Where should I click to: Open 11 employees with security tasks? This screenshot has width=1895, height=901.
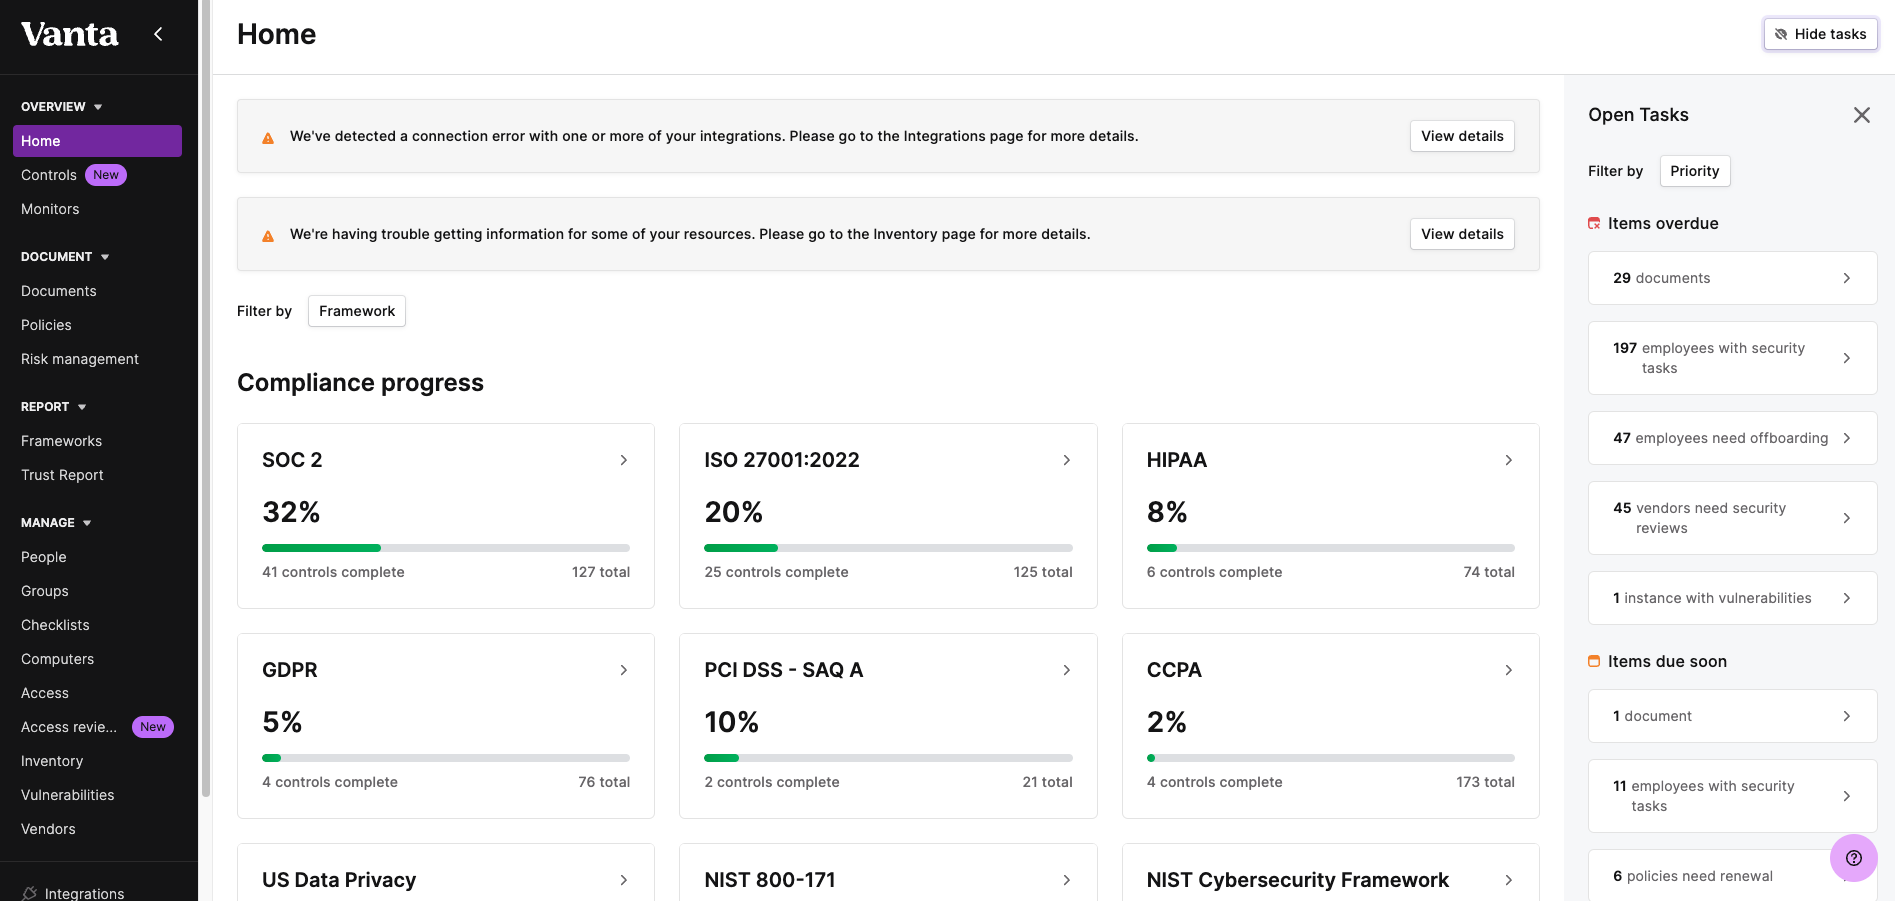coord(1732,796)
